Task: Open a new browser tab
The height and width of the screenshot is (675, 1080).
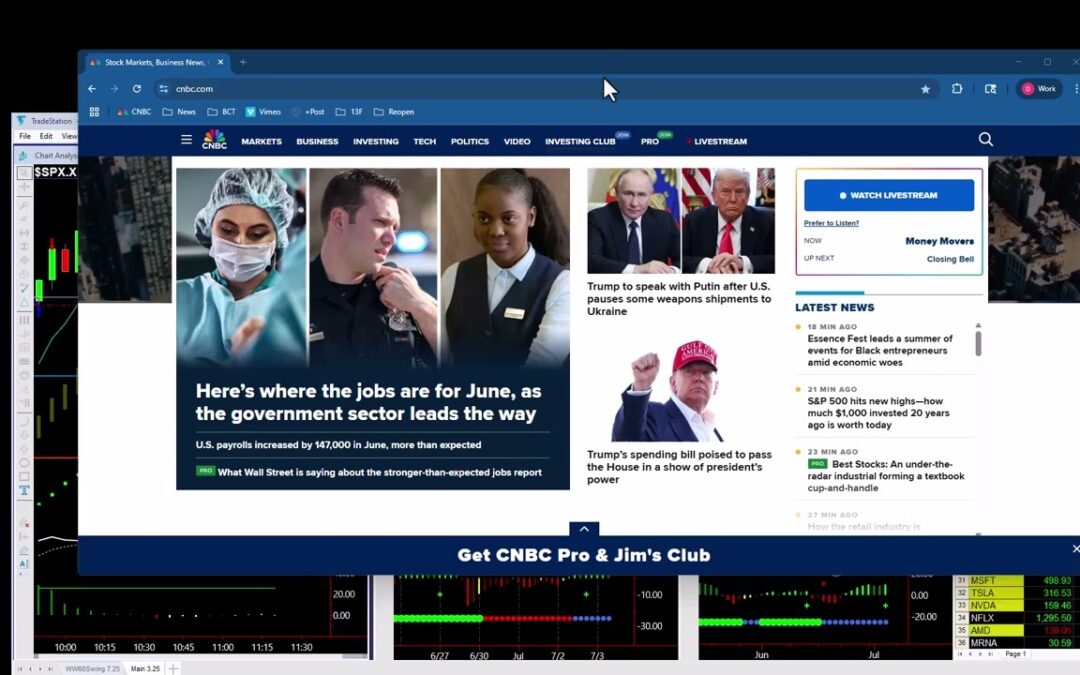Action: (x=242, y=62)
